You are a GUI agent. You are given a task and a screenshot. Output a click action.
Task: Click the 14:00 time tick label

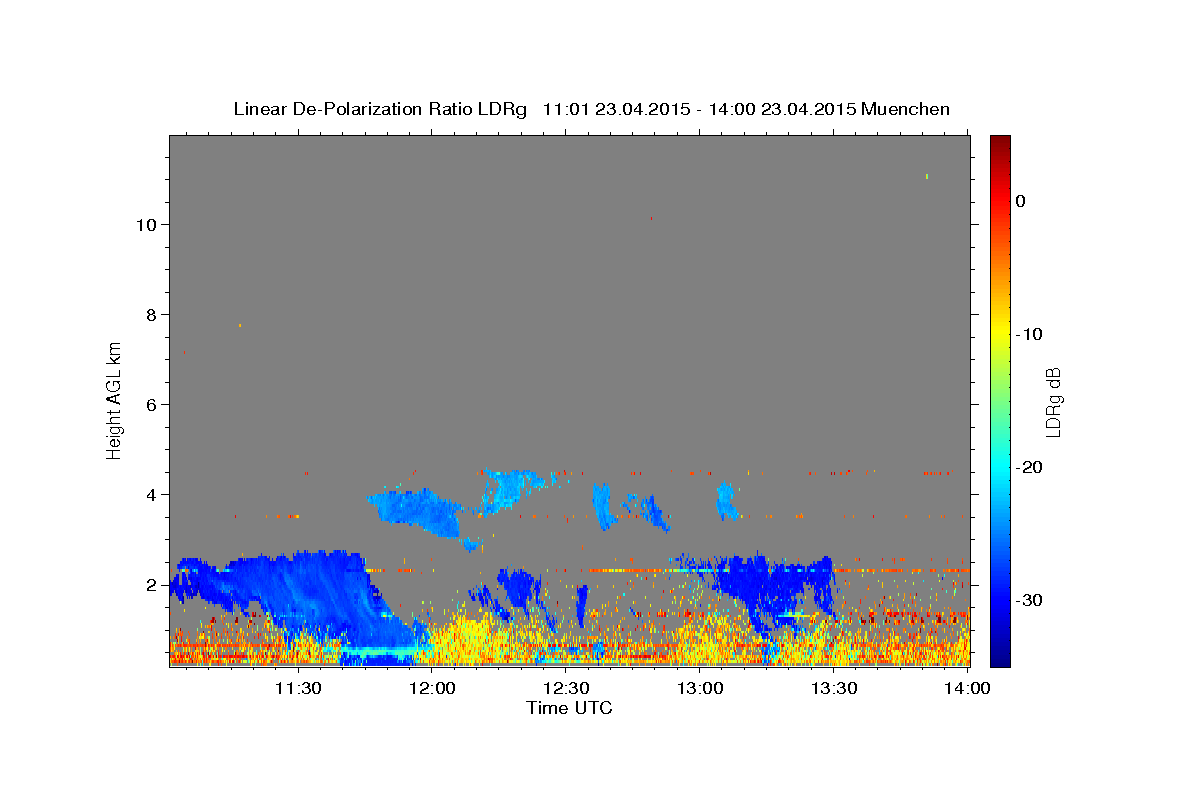tap(968, 688)
